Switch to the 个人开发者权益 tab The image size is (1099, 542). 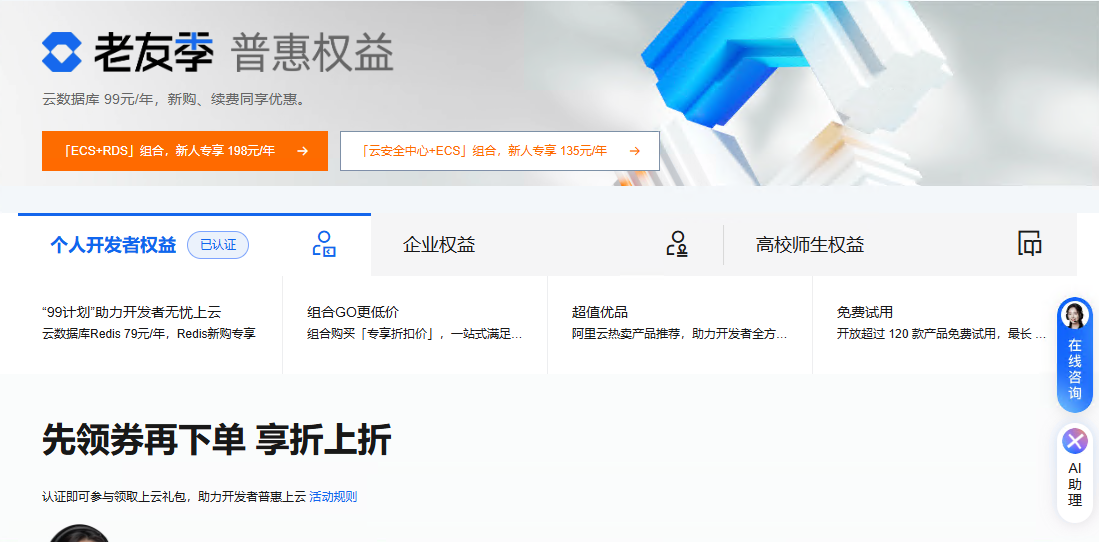[113, 245]
